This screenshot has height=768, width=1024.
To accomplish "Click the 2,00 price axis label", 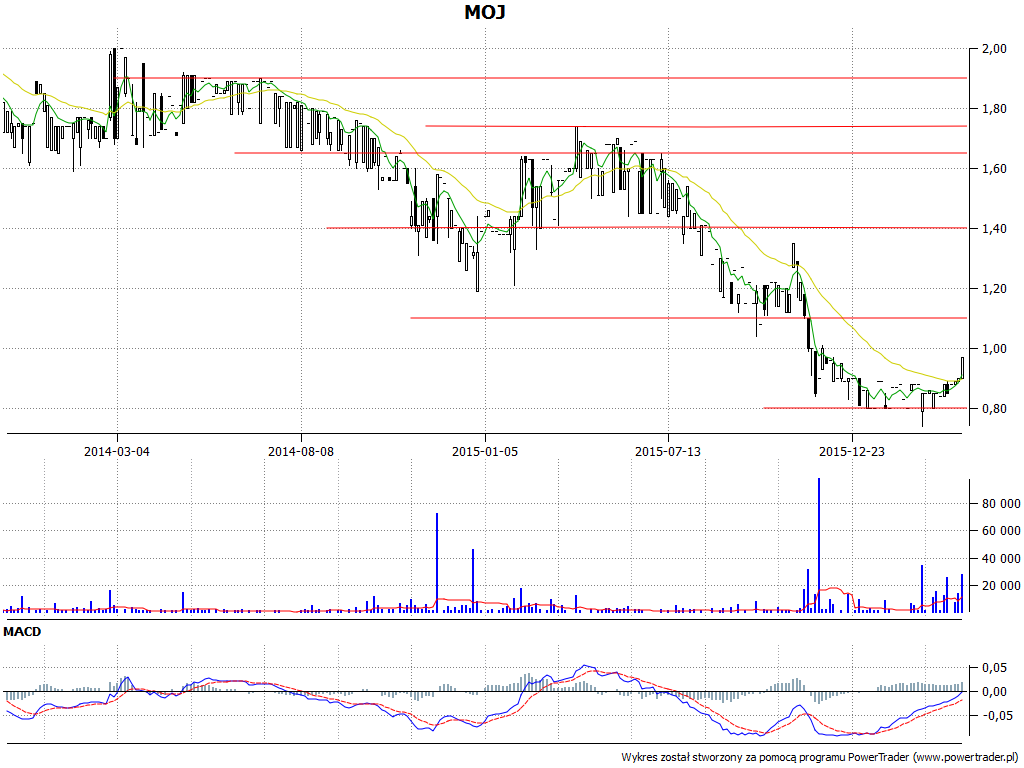I will (994, 49).
